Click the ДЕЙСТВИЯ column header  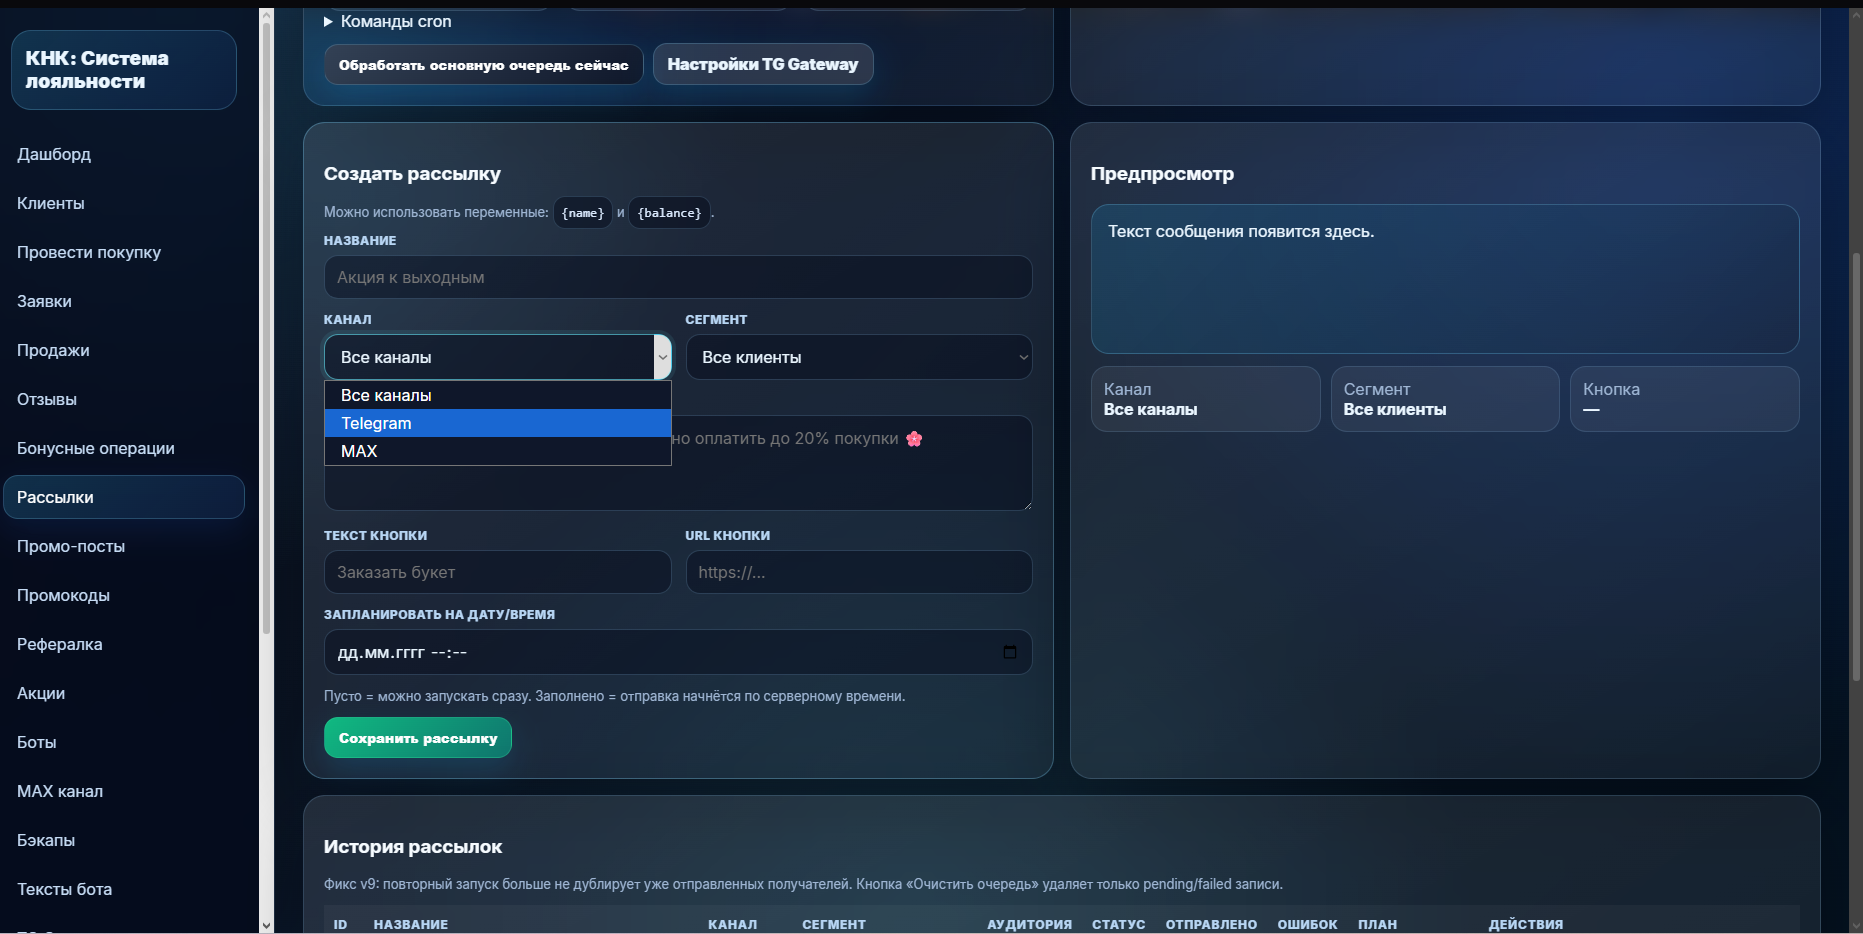pyautogui.click(x=1525, y=924)
